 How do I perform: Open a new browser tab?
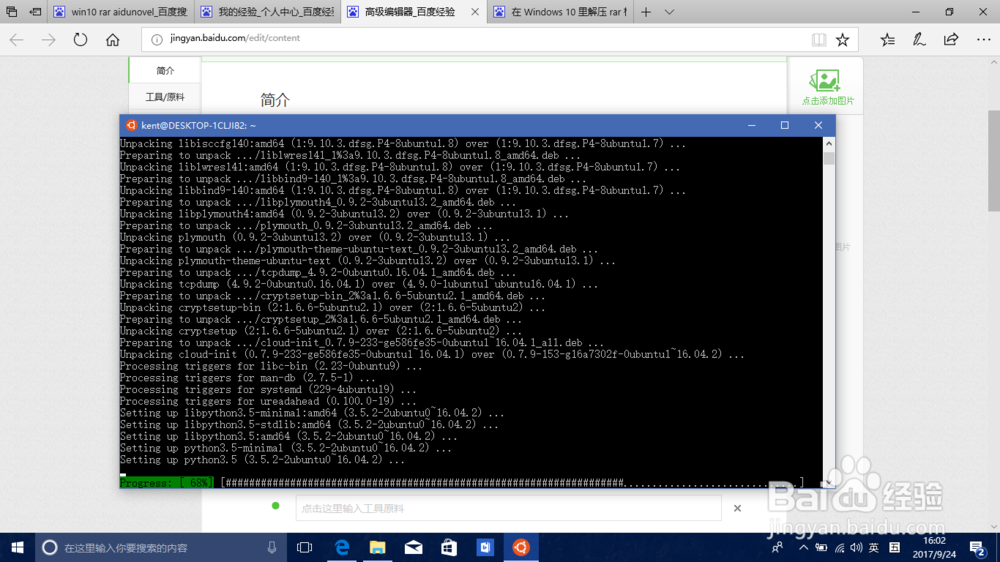[x=646, y=11]
